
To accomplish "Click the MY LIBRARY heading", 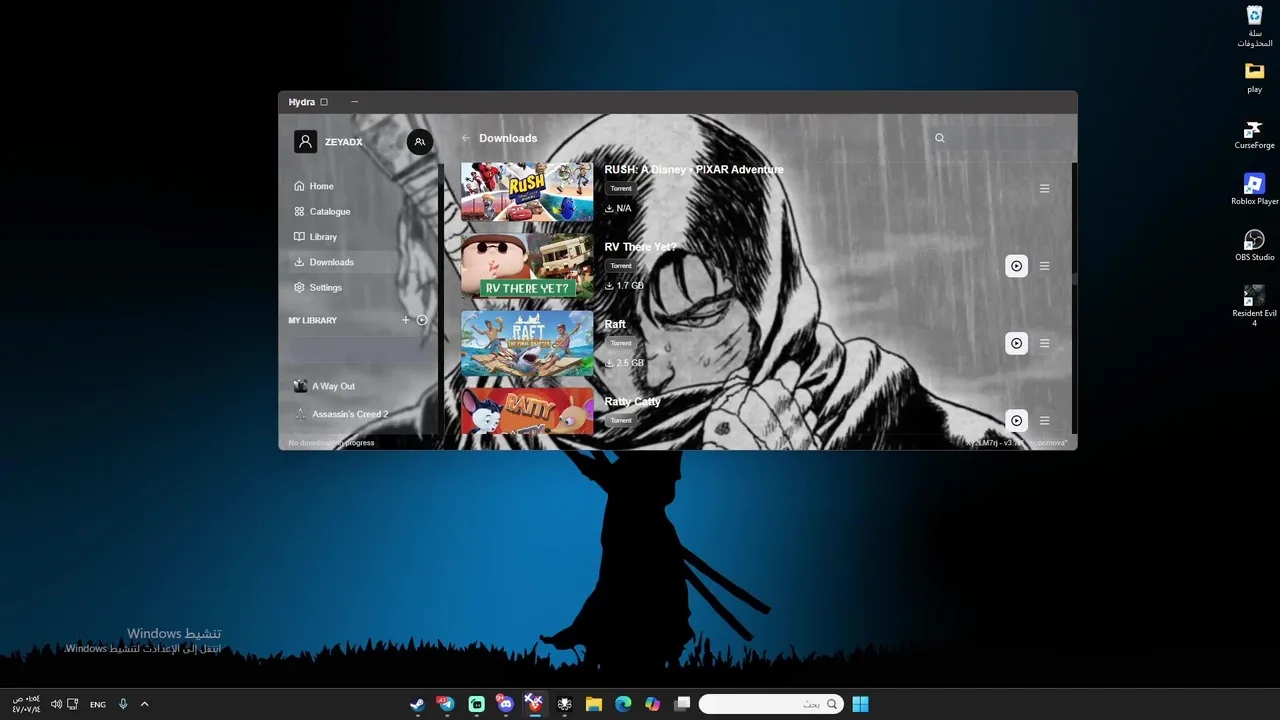I will (x=313, y=320).
